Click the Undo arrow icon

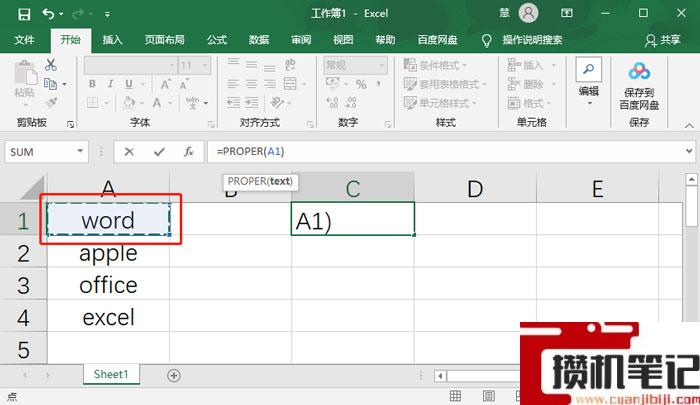(x=48, y=14)
